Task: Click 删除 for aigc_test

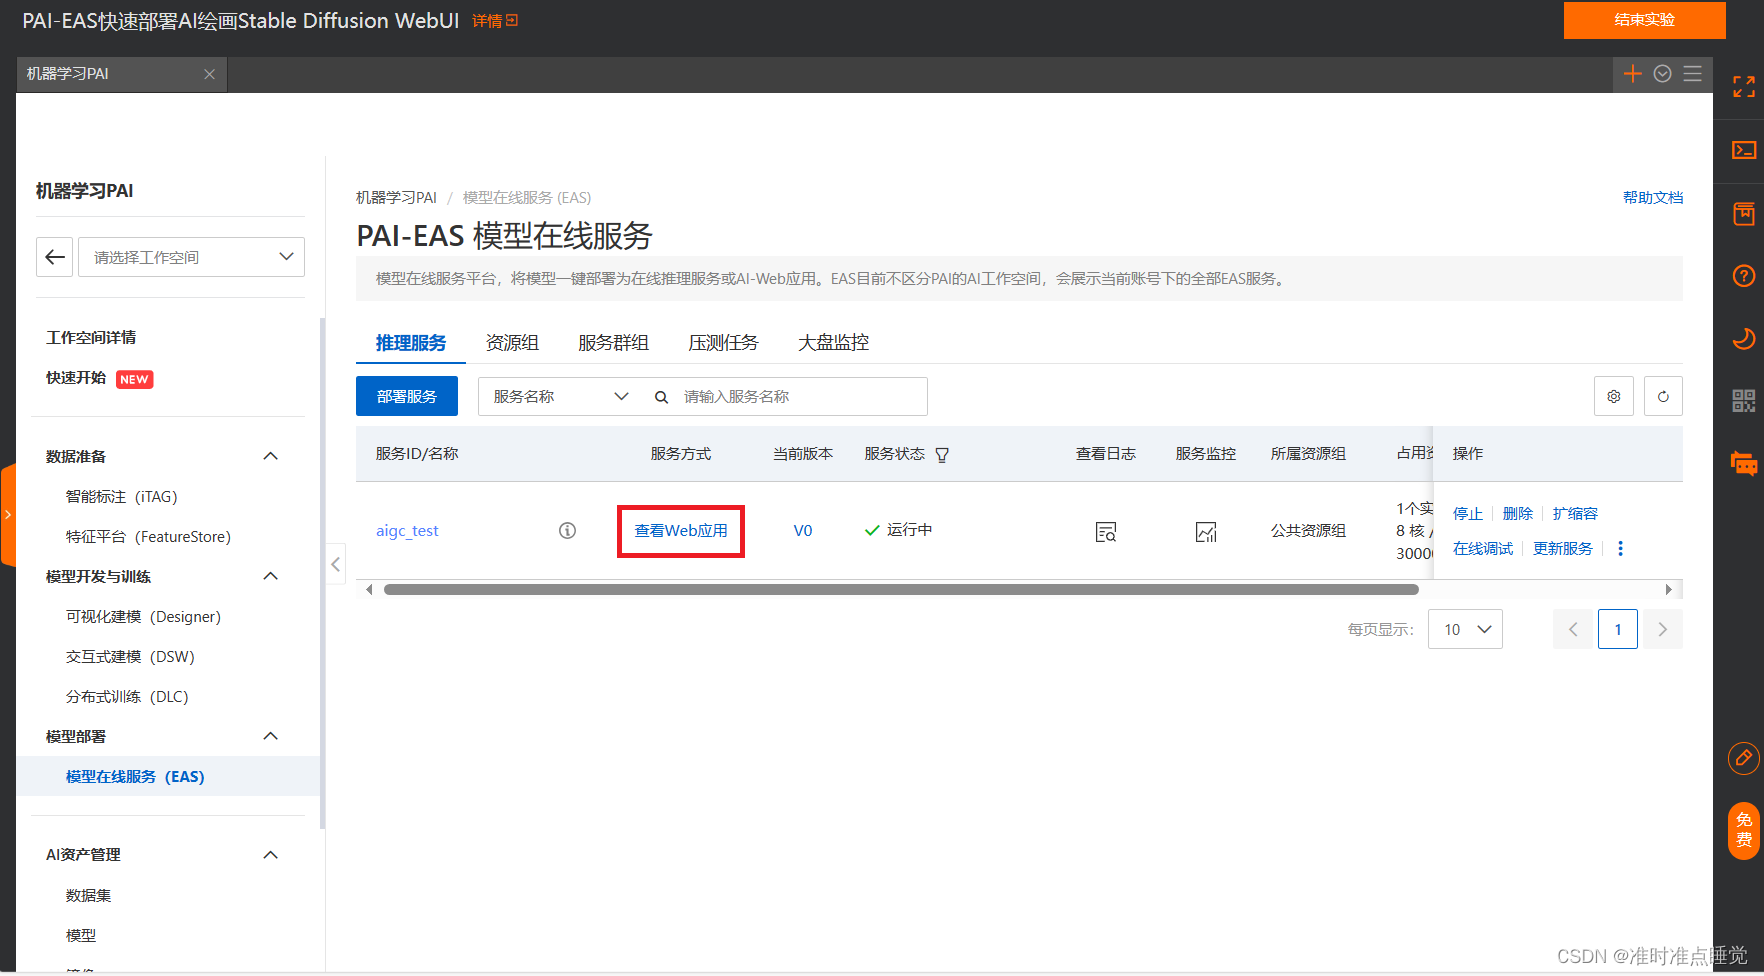Action: coord(1518,513)
